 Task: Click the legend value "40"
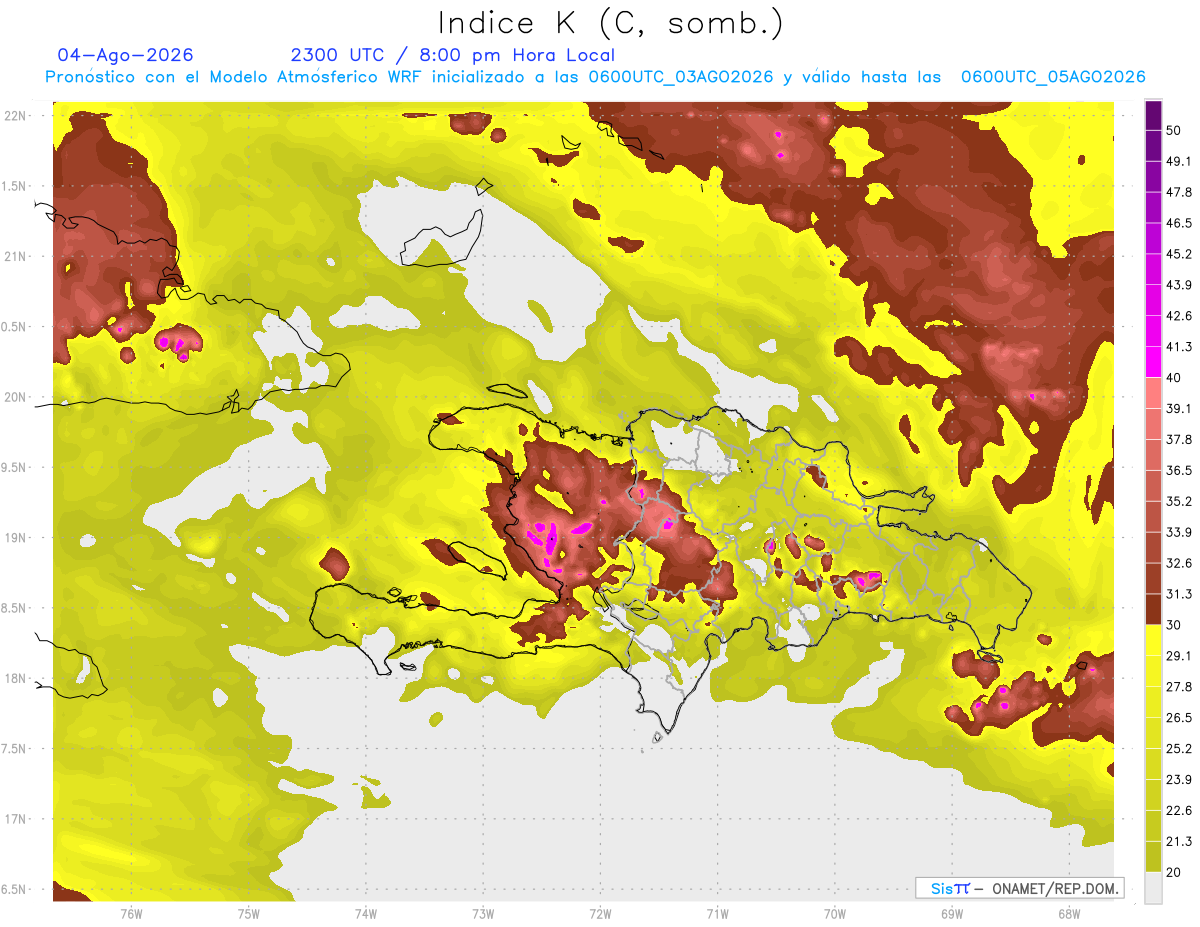(1175, 377)
